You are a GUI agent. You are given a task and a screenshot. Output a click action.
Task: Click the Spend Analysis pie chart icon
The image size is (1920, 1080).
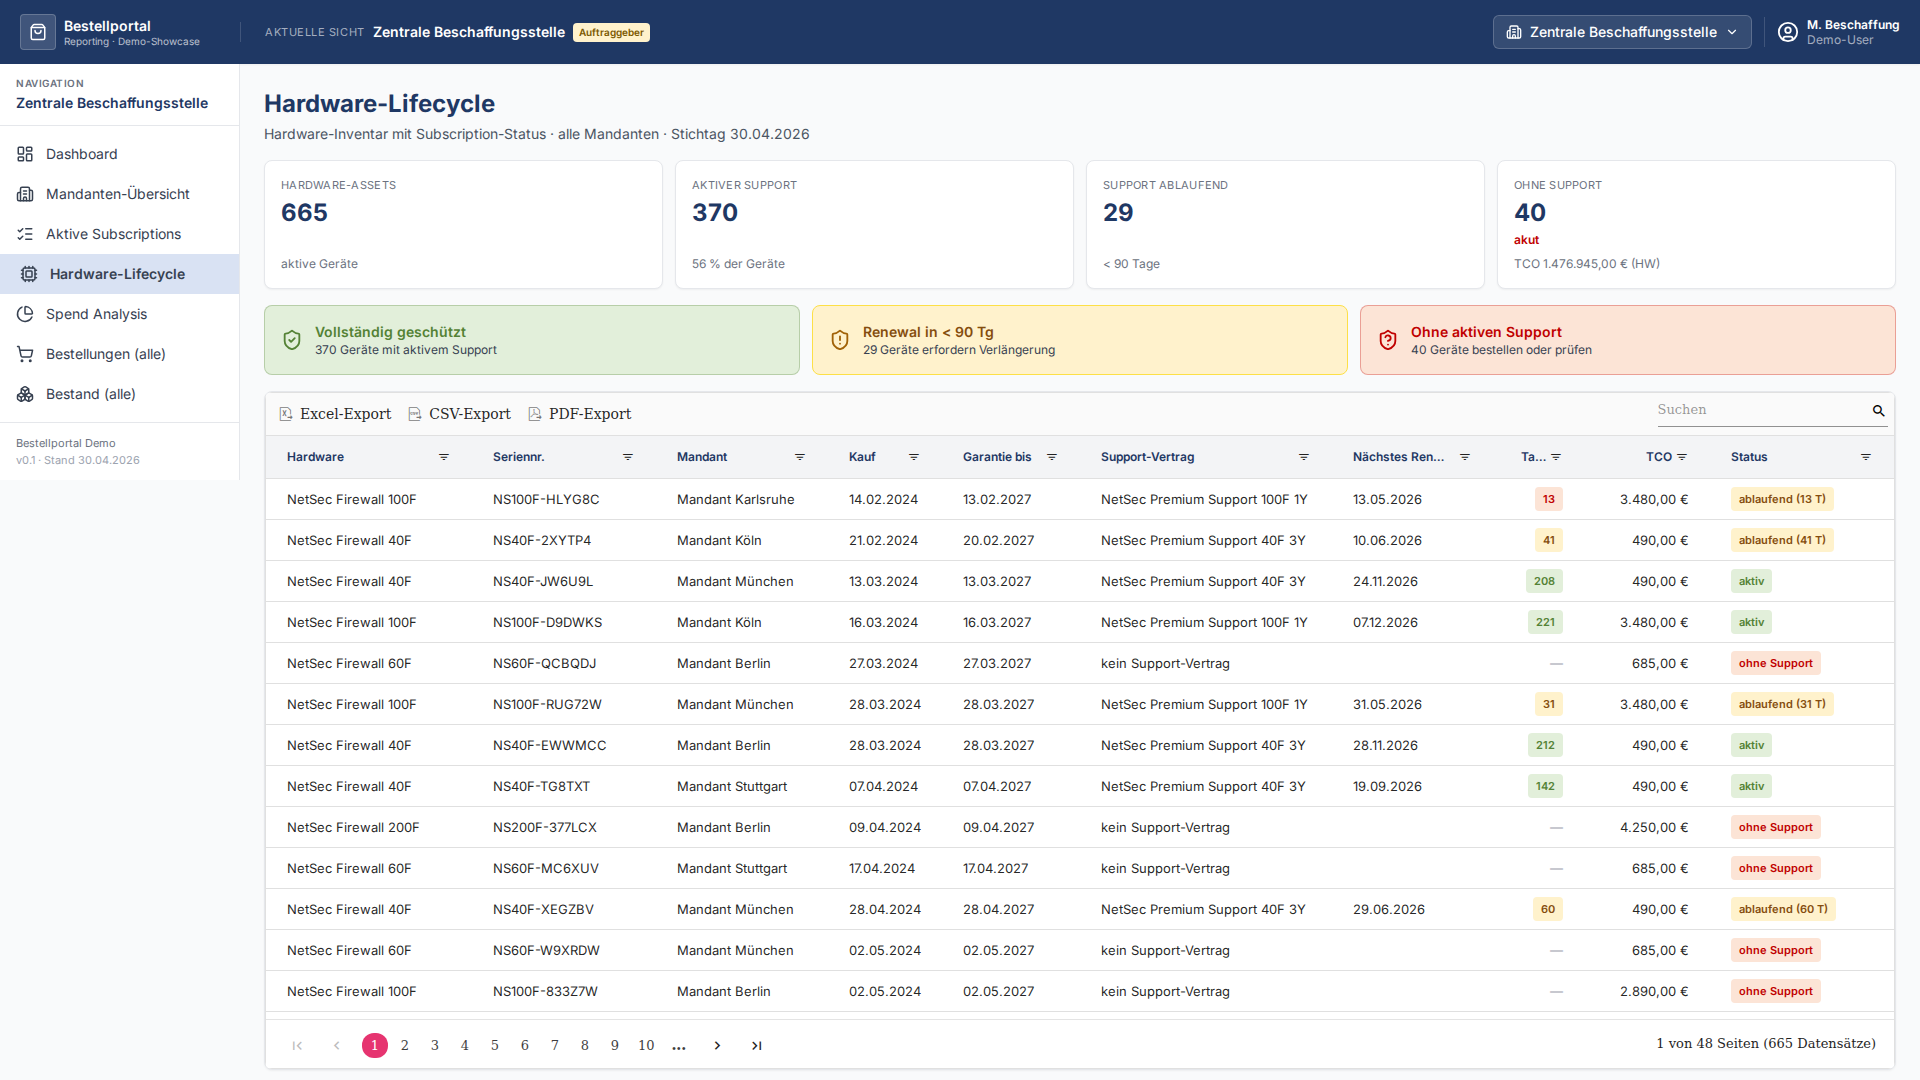[x=25, y=314]
